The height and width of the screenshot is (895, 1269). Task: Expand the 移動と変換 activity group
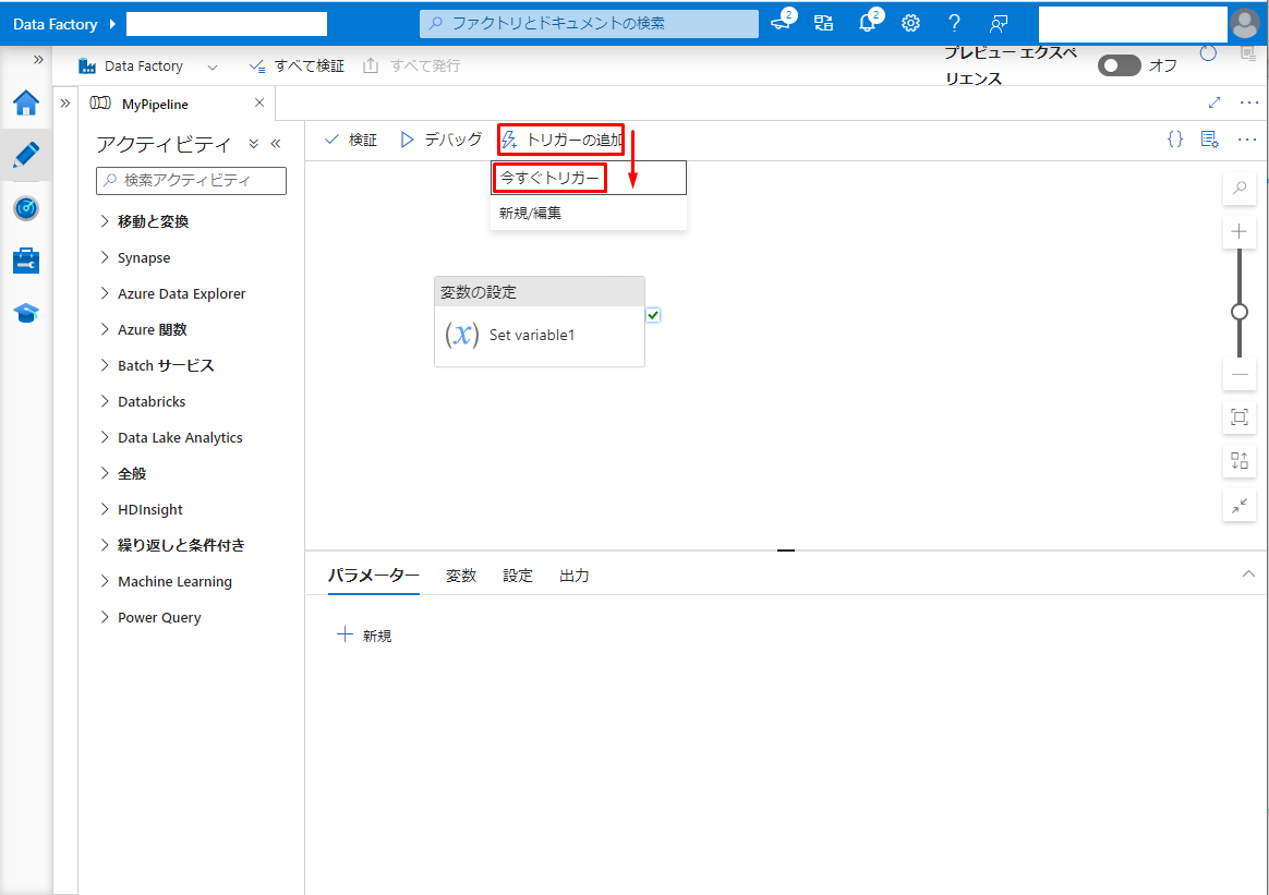pyautogui.click(x=152, y=222)
